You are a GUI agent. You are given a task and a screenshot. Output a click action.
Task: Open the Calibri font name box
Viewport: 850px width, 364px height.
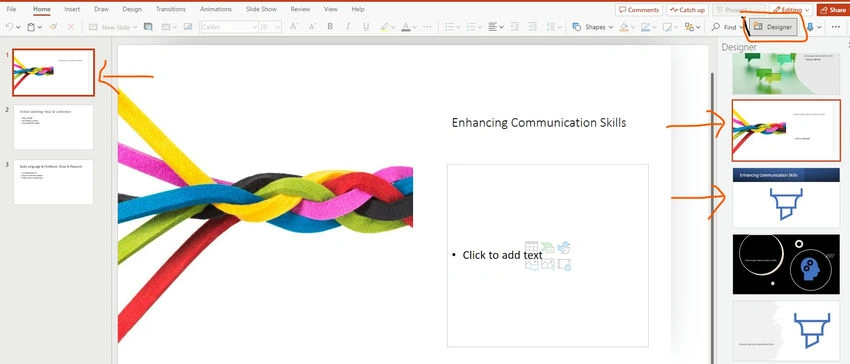[x=229, y=27]
